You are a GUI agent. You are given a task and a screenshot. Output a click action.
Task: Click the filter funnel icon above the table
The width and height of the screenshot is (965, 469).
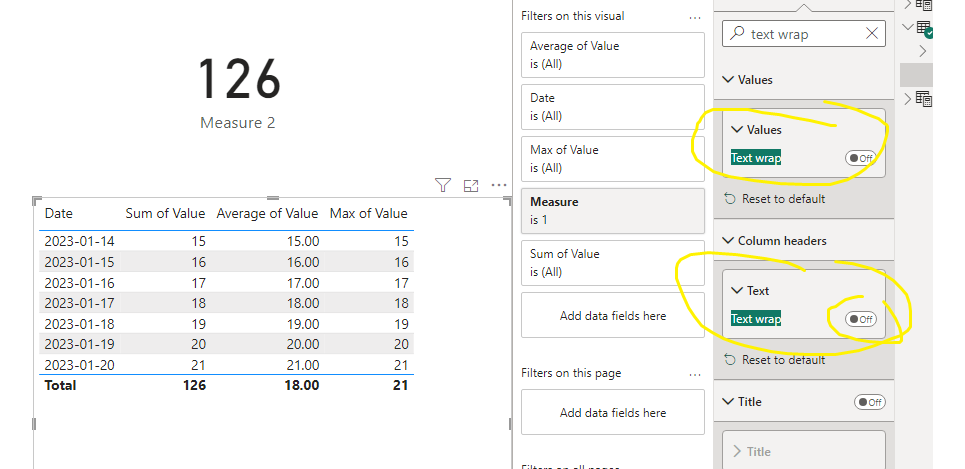(442, 185)
